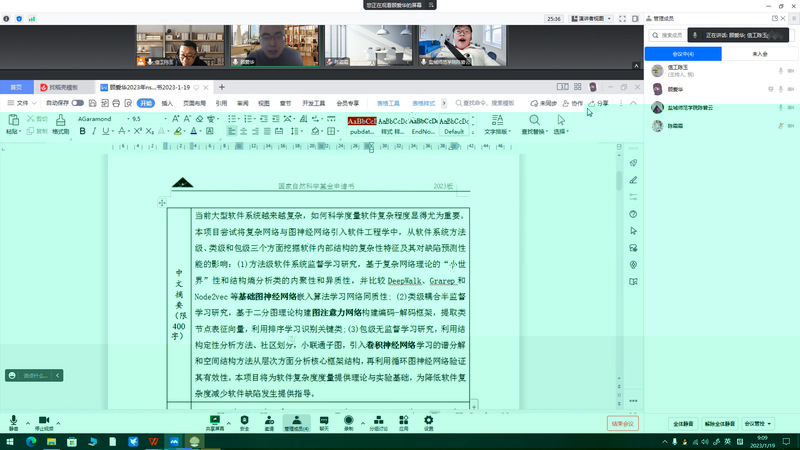Viewport: 800px width, 450px height.
Task: Open the 聊天 chat icon
Action: click(323, 421)
